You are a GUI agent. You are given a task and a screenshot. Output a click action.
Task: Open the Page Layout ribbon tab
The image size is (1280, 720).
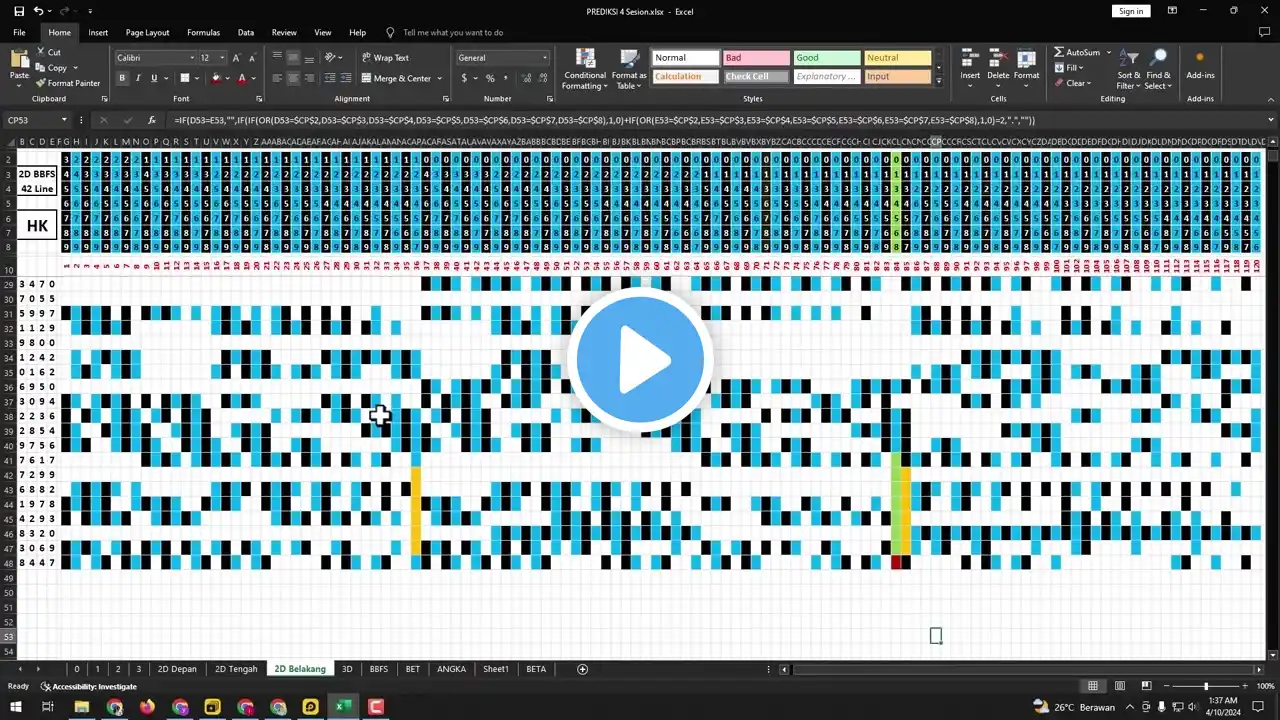[x=147, y=32]
